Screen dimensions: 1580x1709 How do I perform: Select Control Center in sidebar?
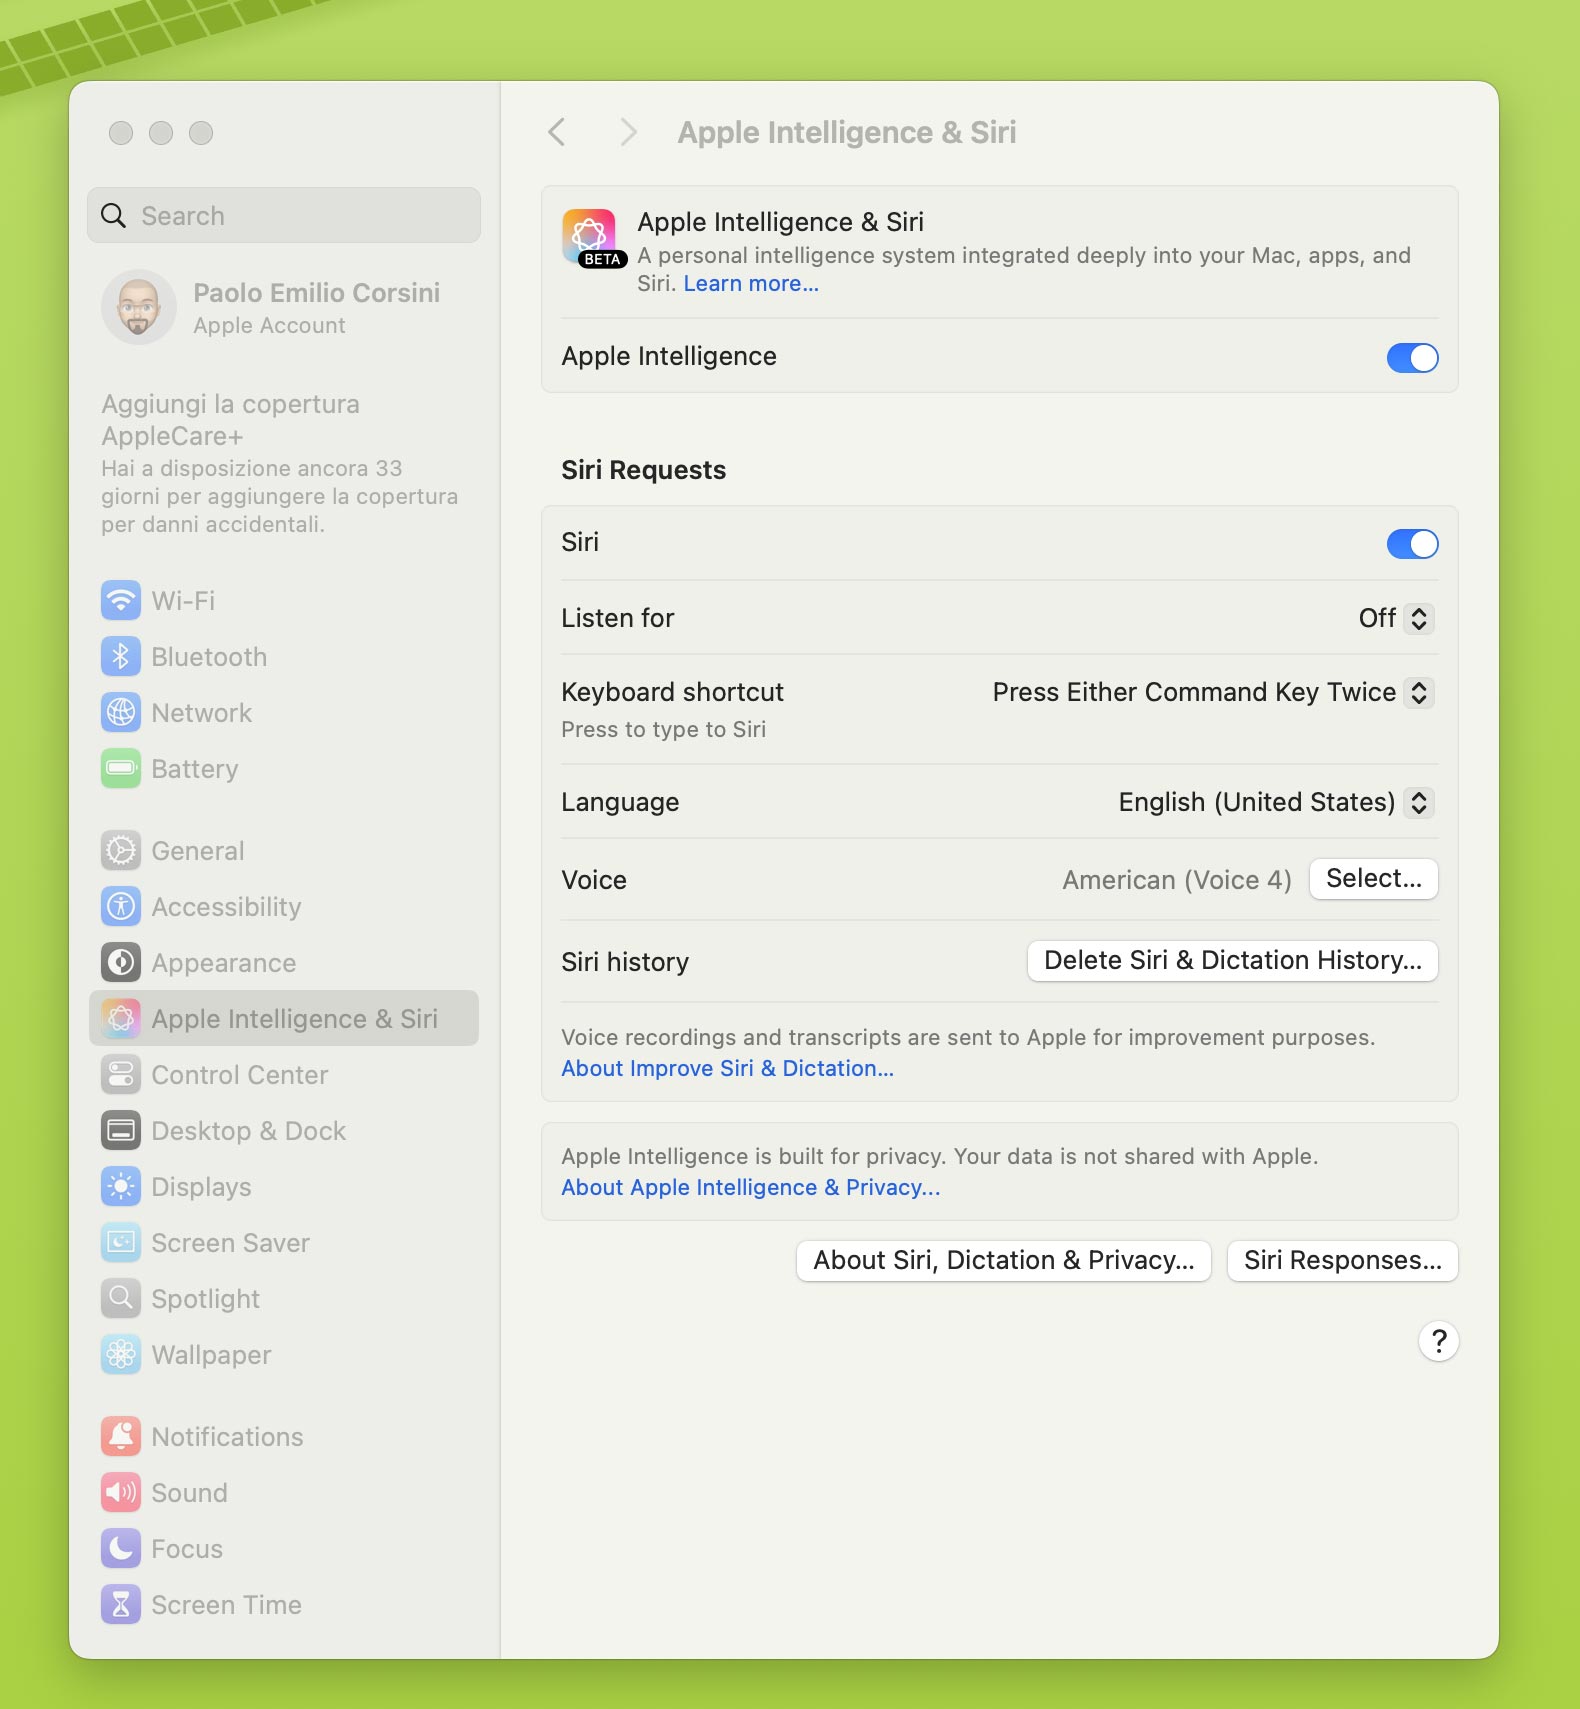[x=284, y=1074]
